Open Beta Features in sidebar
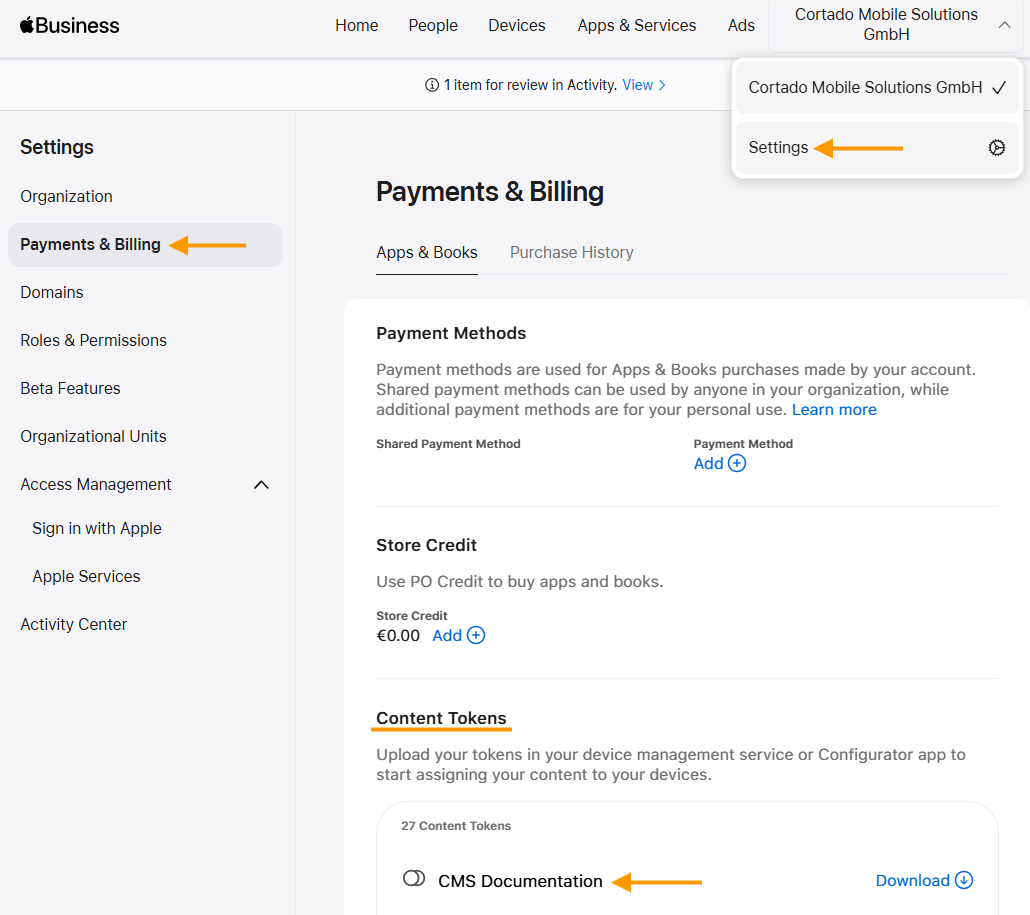This screenshot has height=915, width=1030. [70, 388]
